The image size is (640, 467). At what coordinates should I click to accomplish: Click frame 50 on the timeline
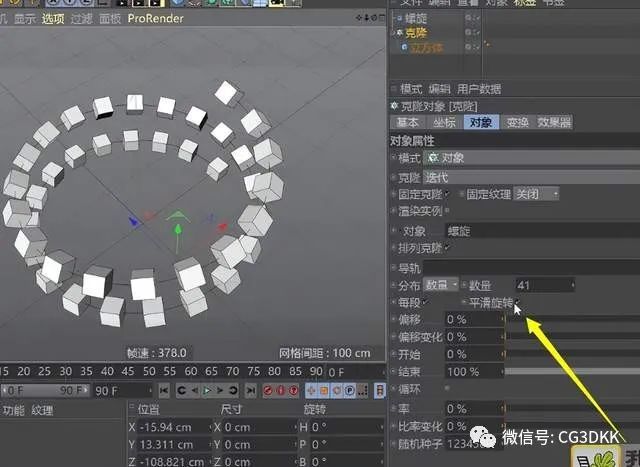[149, 371]
